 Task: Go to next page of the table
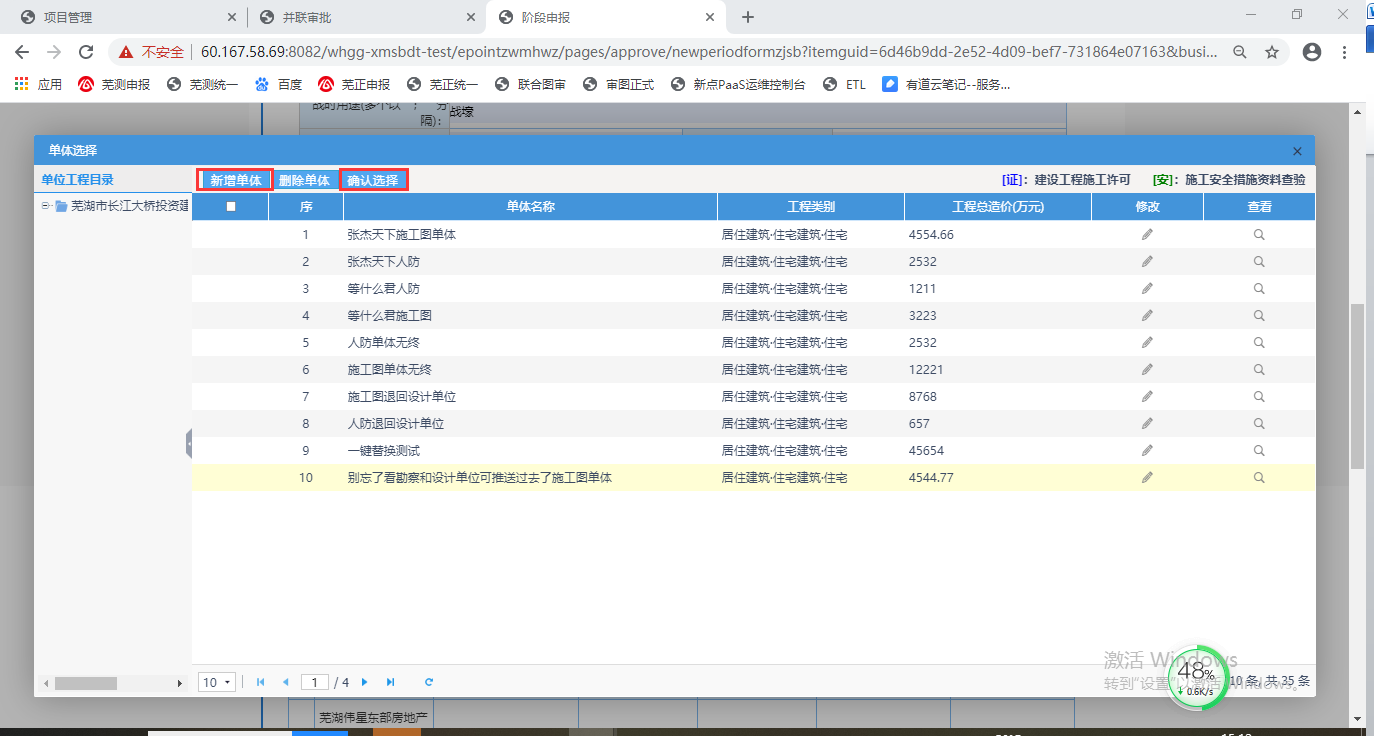[x=365, y=682]
